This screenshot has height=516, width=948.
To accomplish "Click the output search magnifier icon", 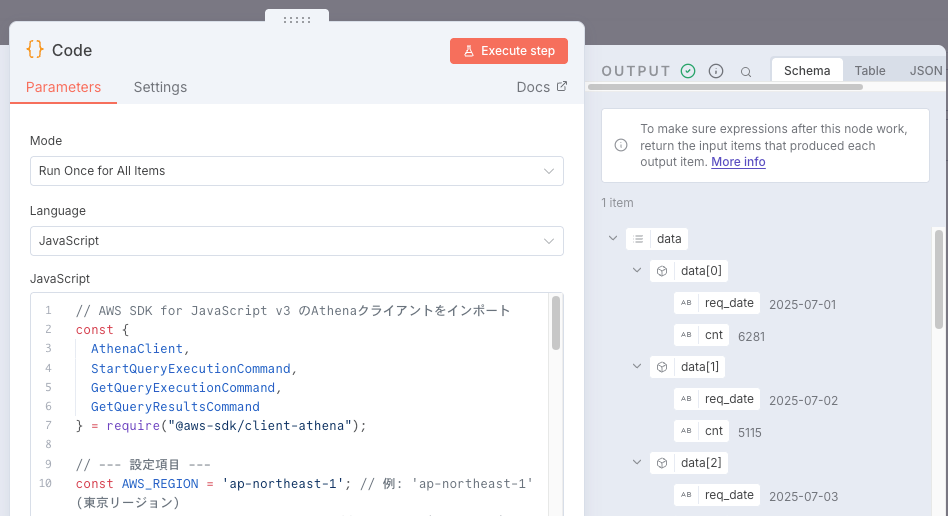I will coord(746,72).
